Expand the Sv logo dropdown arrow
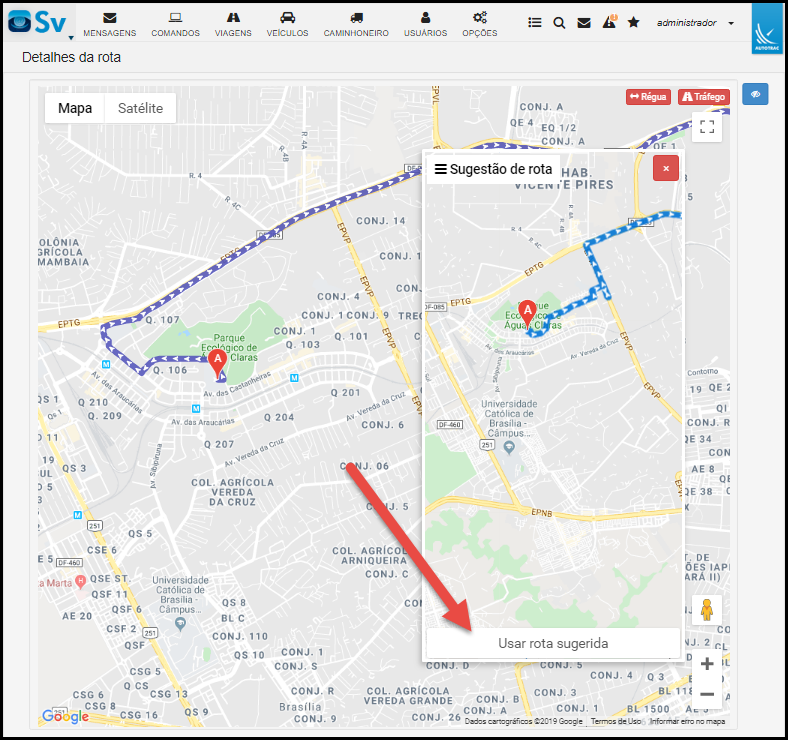Viewport: 788px width, 740px height. [71, 38]
